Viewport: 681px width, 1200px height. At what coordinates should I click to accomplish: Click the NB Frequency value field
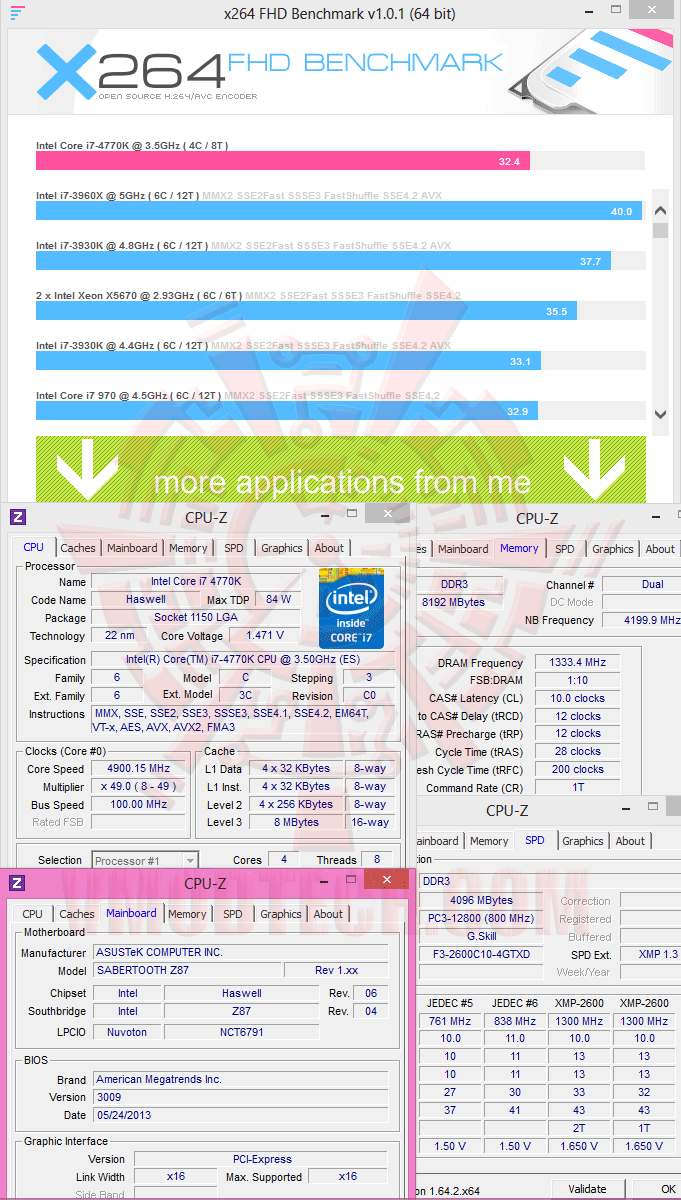(x=641, y=620)
